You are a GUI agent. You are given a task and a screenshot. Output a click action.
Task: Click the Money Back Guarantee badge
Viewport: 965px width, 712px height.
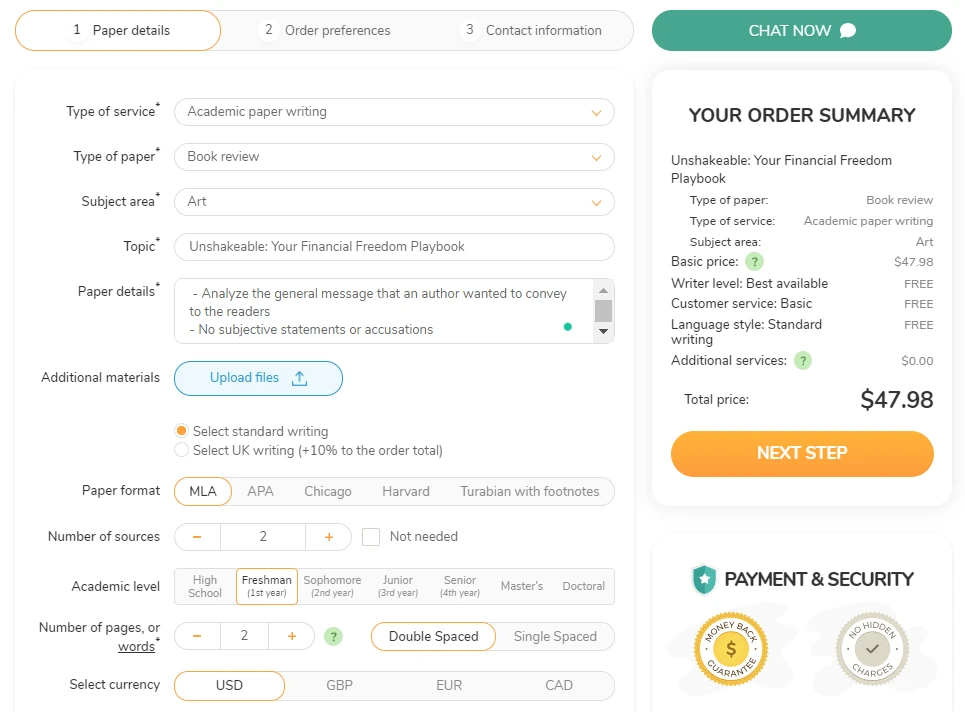coord(731,649)
